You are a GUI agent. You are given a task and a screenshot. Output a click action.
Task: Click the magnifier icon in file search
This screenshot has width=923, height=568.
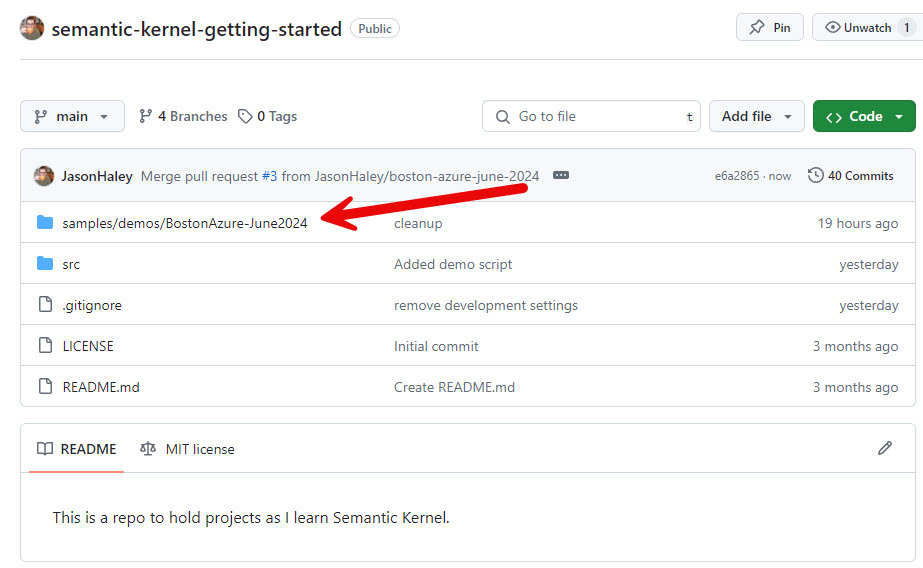[503, 117]
